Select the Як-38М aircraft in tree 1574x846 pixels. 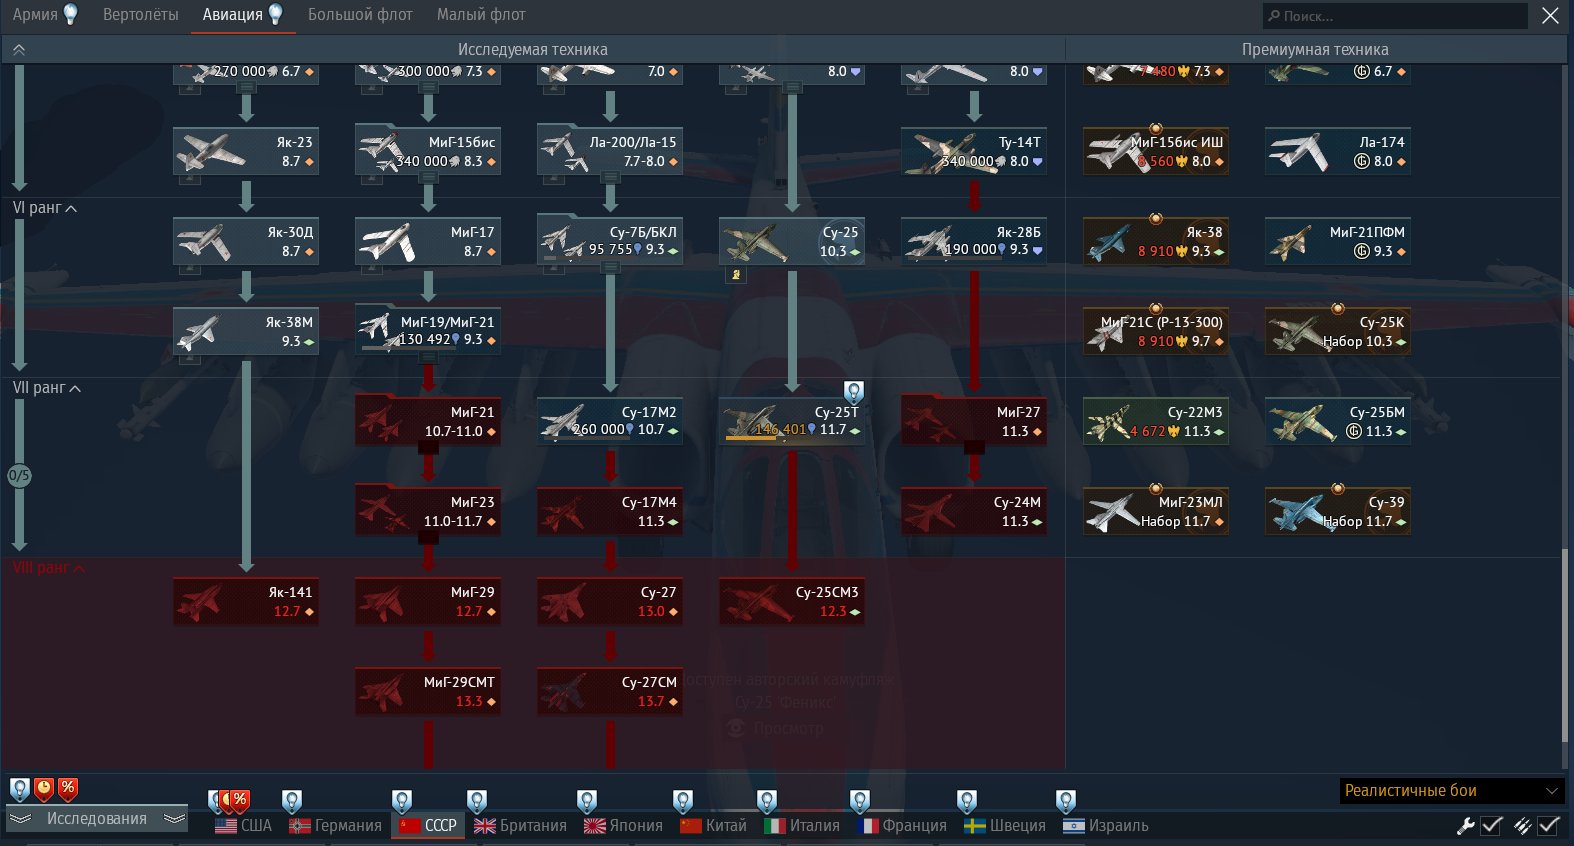point(246,332)
